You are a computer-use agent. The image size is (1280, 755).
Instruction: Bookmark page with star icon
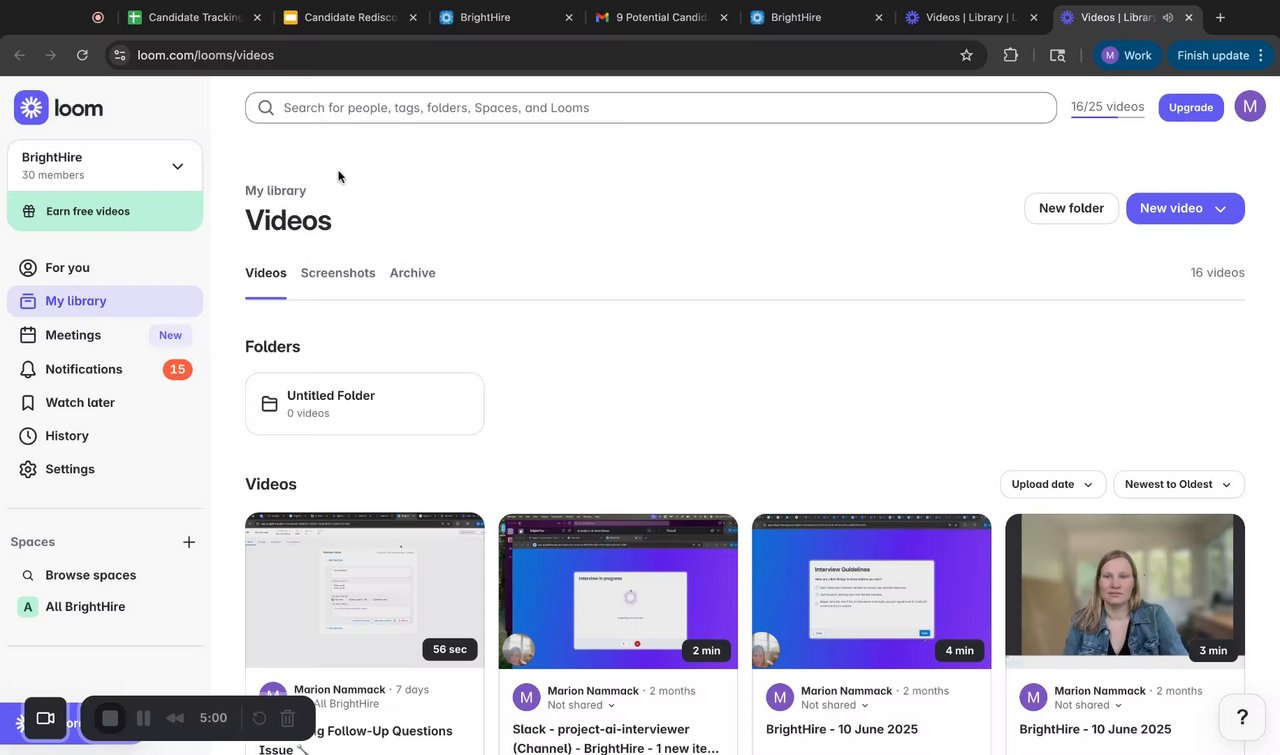pyautogui.click(x=966, y=55)
